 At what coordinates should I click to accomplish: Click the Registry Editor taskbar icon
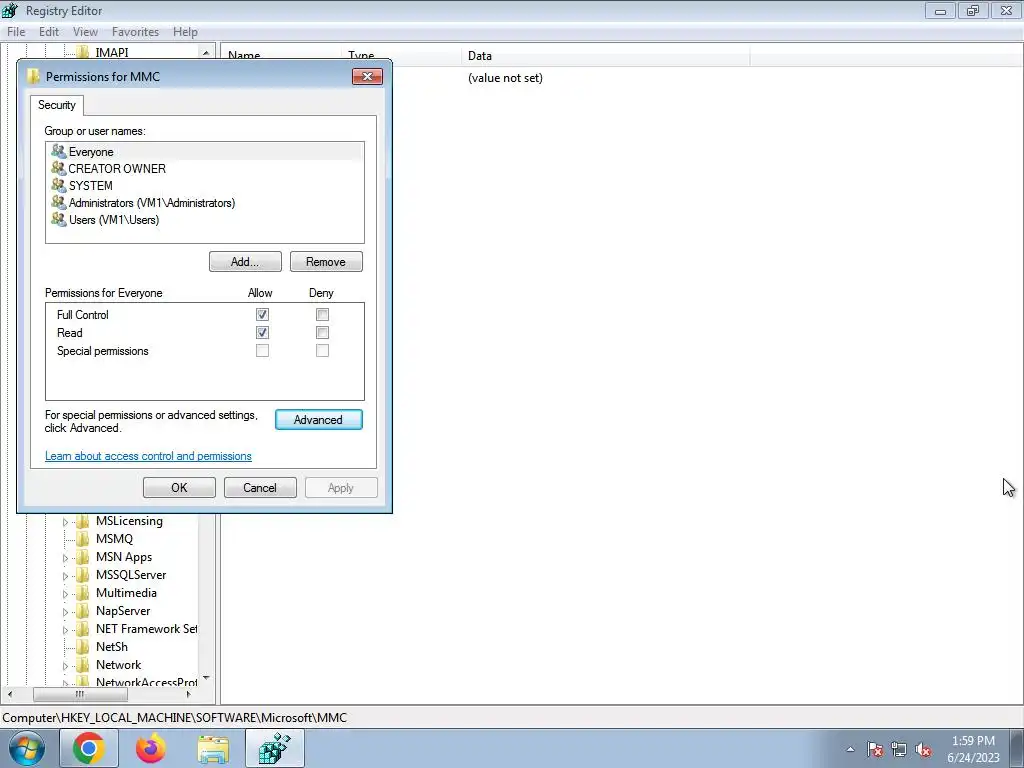274,748
